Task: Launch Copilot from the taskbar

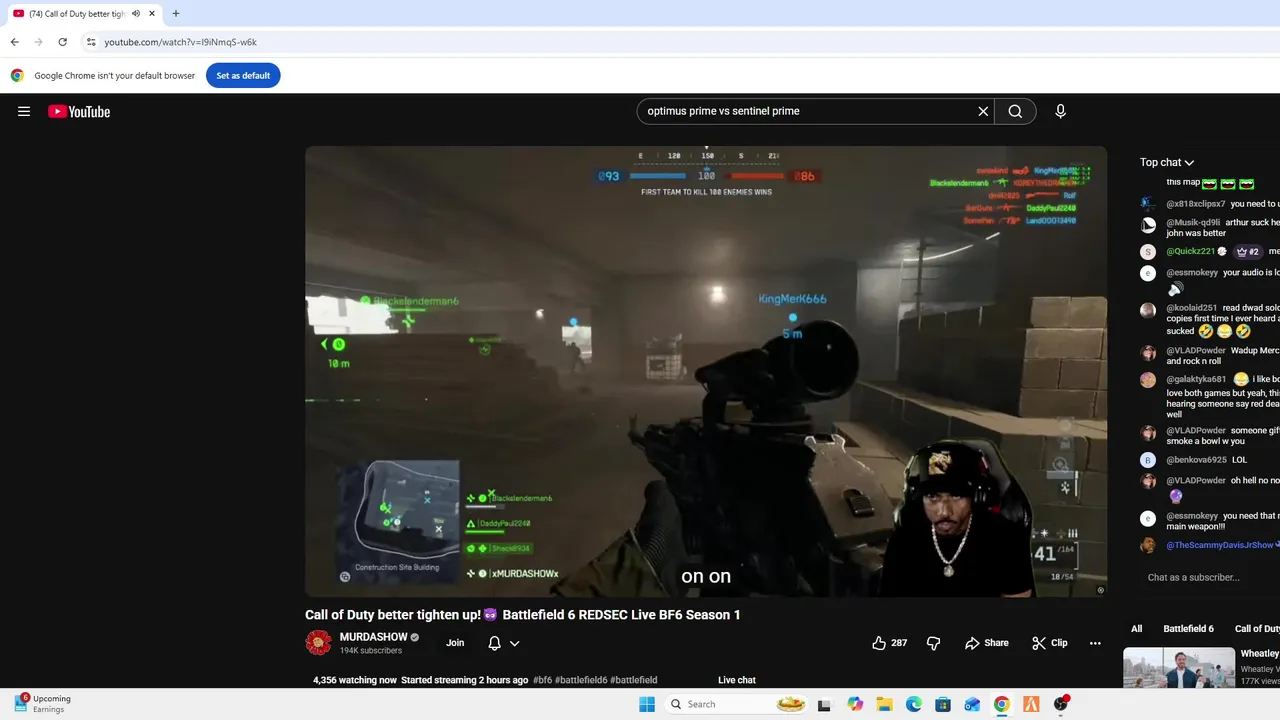Action: pos(855,704)
